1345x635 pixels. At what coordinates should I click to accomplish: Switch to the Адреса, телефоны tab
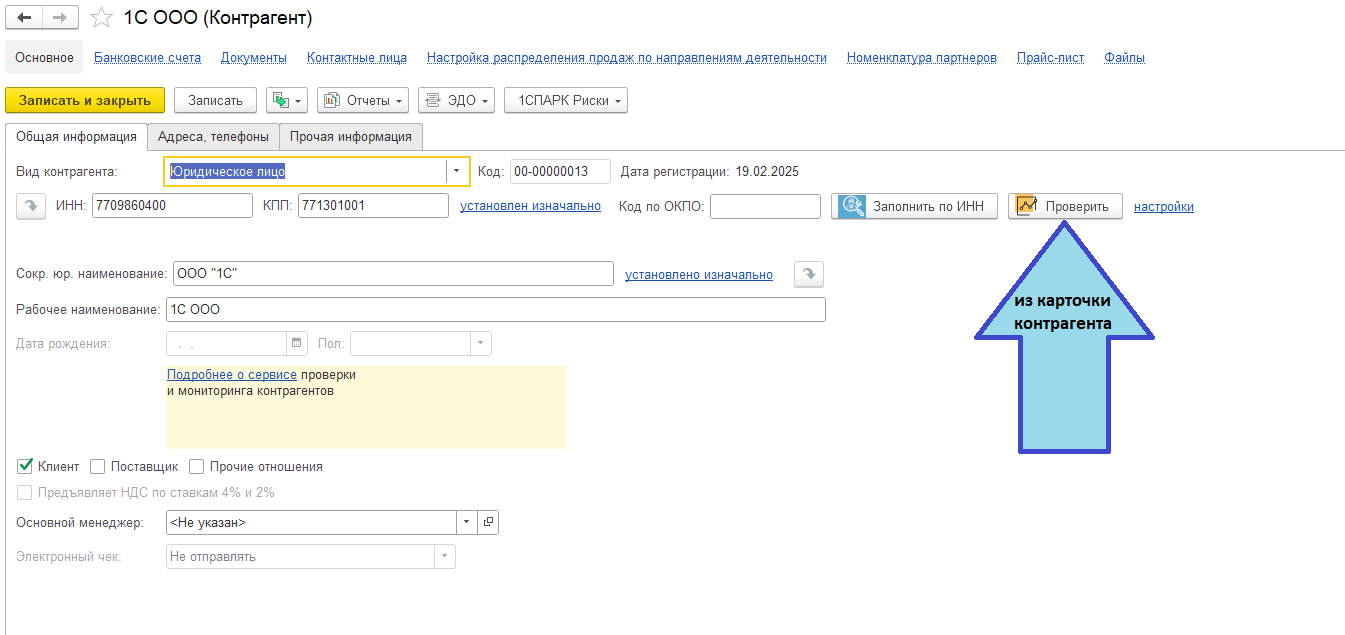click(213, 137)
